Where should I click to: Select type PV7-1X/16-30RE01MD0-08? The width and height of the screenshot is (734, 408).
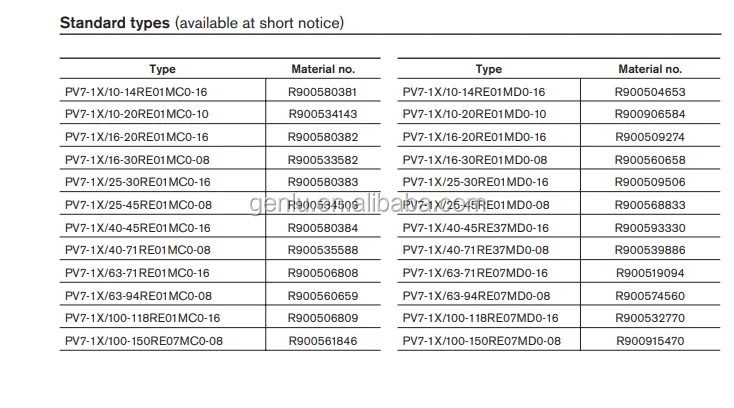tap(474, 160)
